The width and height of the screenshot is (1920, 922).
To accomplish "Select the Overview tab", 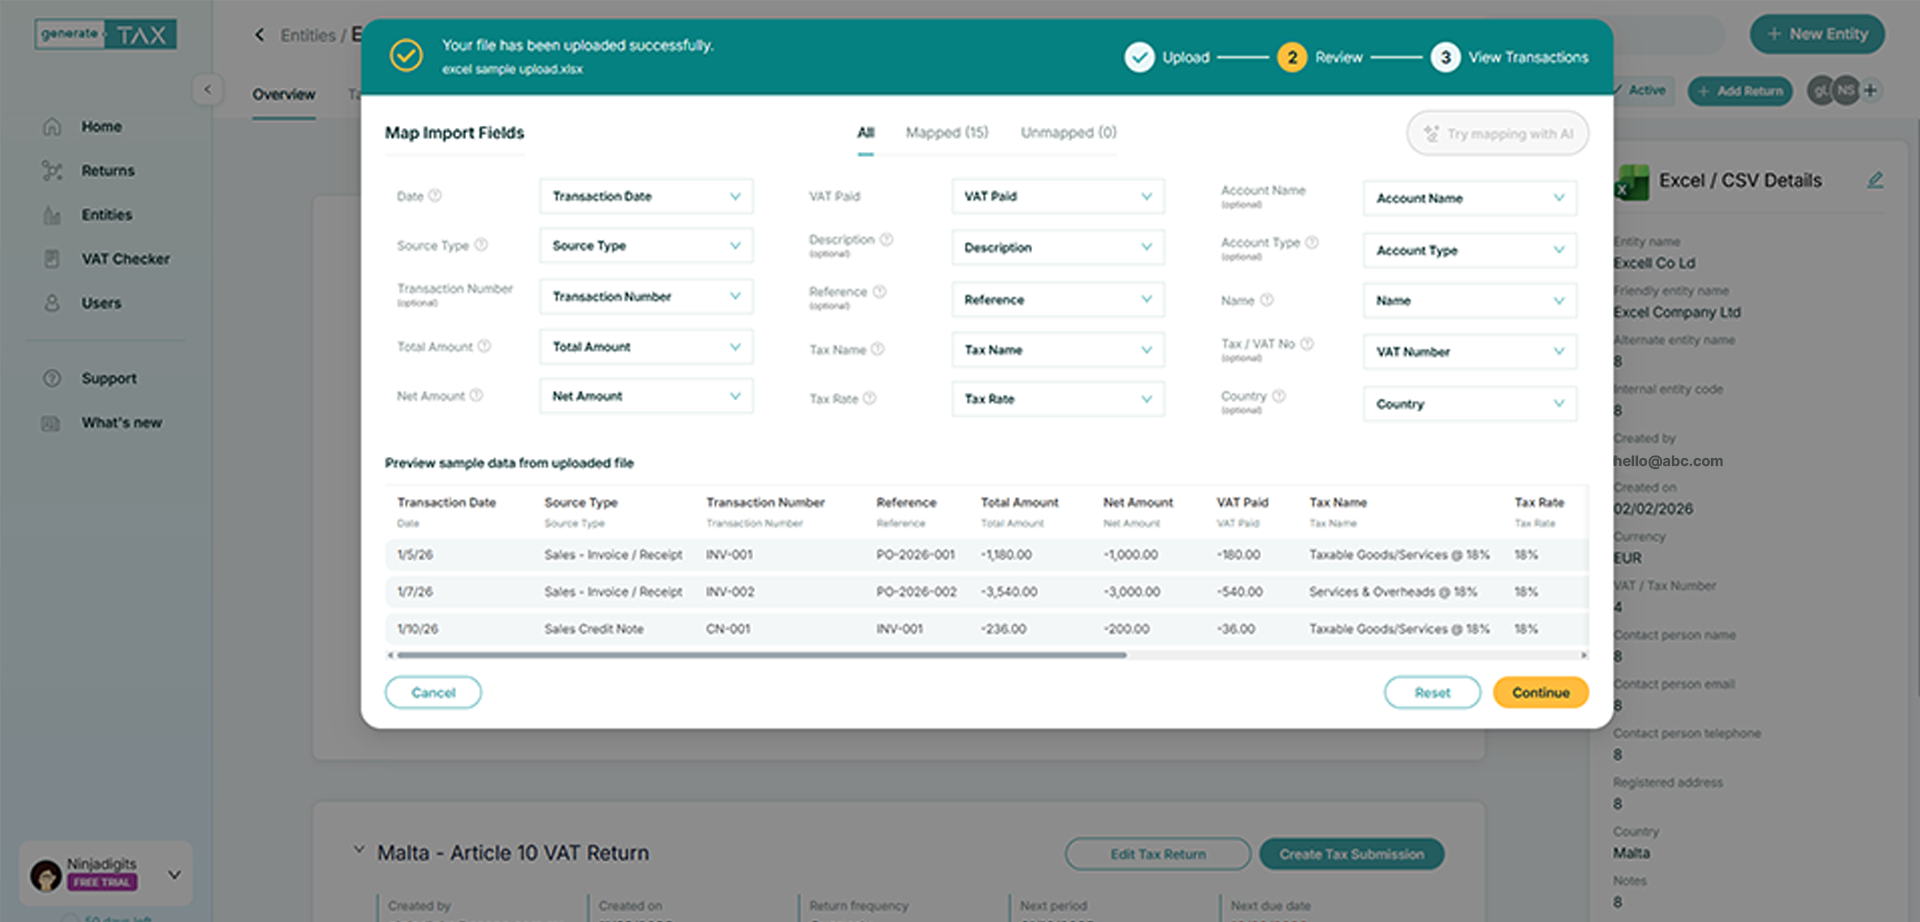I will pos(284,95).
